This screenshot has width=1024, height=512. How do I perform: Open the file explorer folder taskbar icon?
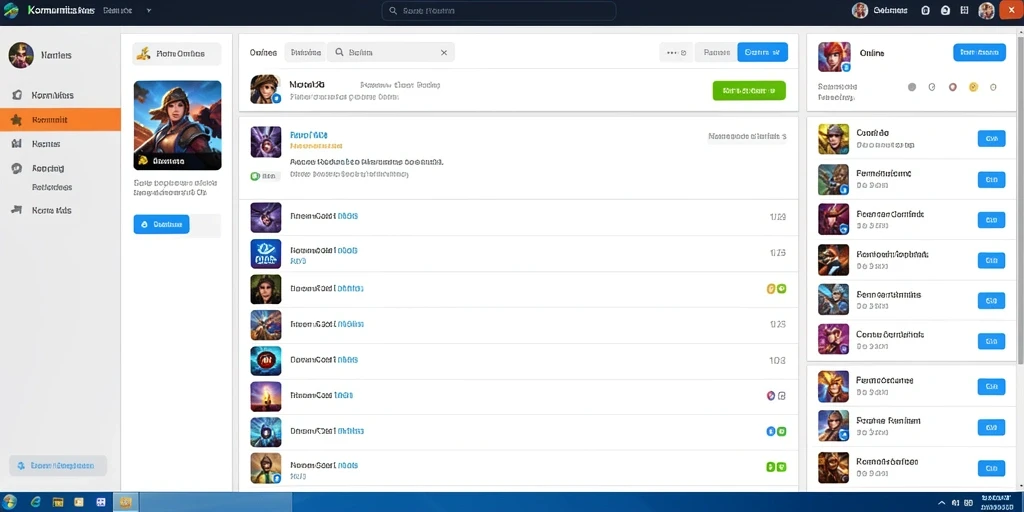57,502
